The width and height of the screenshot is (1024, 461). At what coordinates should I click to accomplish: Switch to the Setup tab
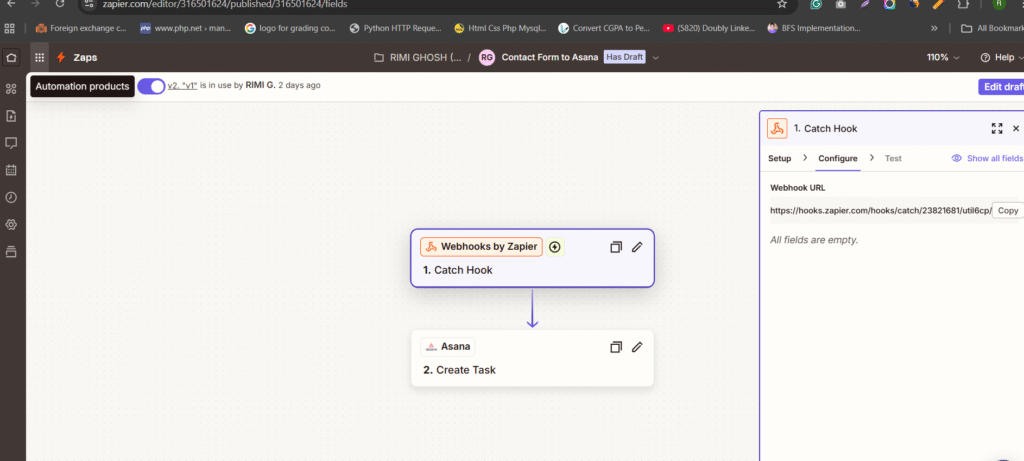779,158
